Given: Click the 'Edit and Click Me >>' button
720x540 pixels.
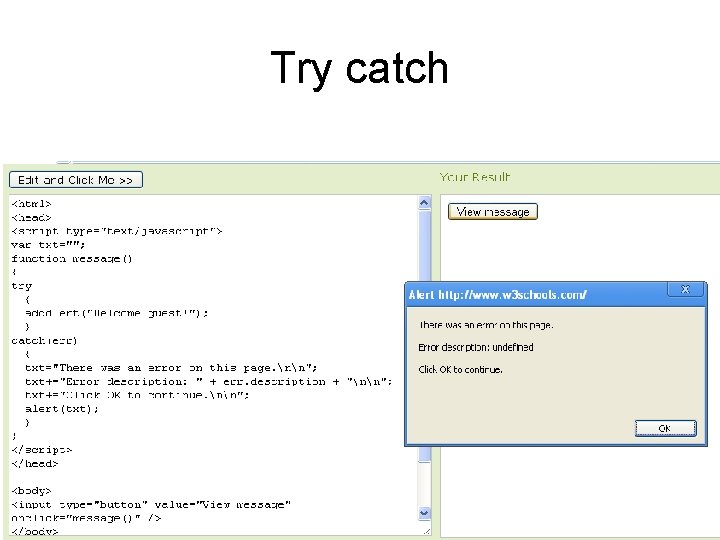Looking at the screenshot, I should (76, 180).
